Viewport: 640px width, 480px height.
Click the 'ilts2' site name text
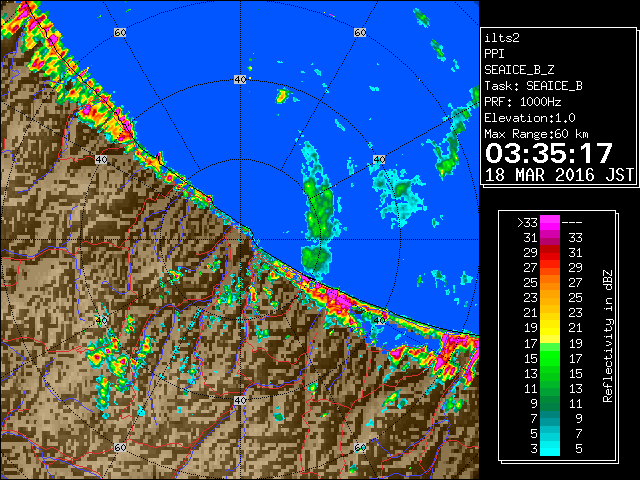click(x=502, y=38)
